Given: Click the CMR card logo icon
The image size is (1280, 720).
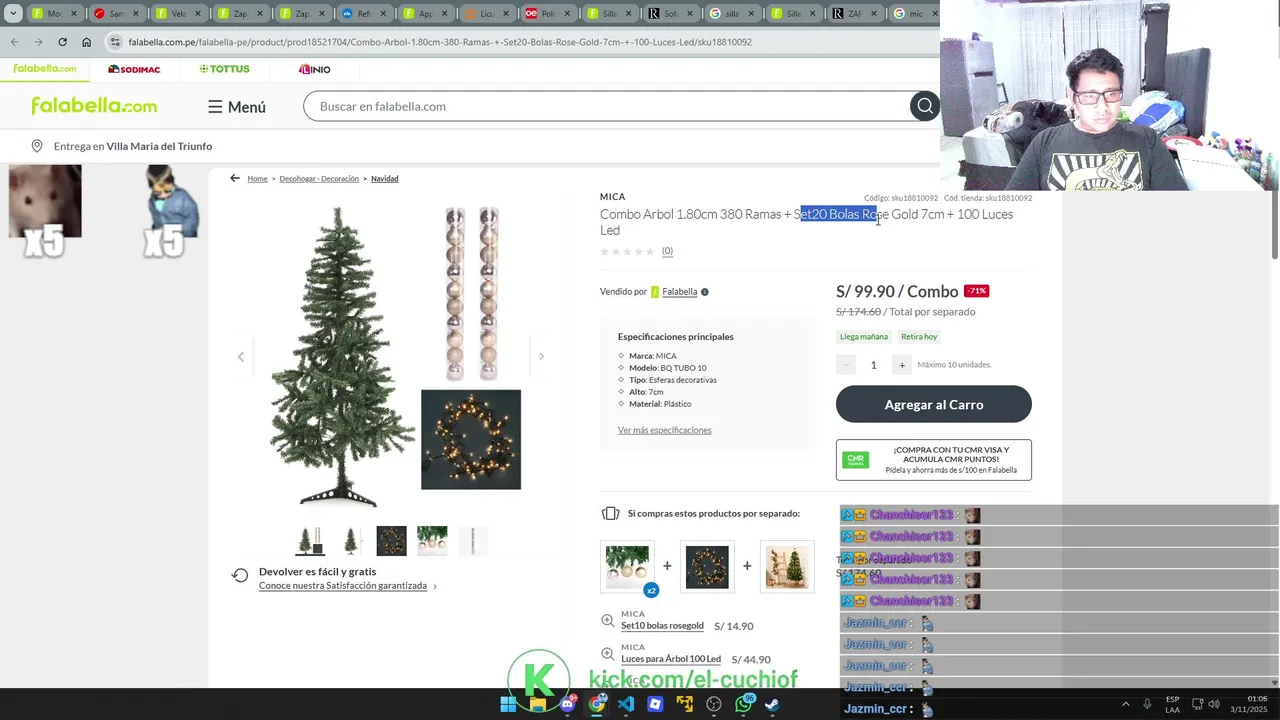Looking at the screenshot, I should (x=855, y=460).
